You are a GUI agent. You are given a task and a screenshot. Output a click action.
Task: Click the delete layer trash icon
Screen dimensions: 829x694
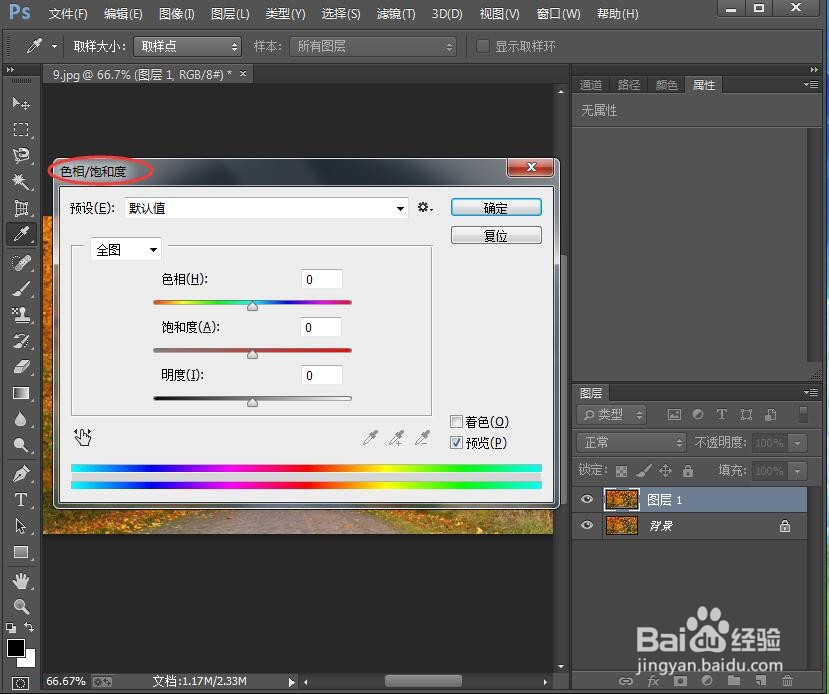787,681
